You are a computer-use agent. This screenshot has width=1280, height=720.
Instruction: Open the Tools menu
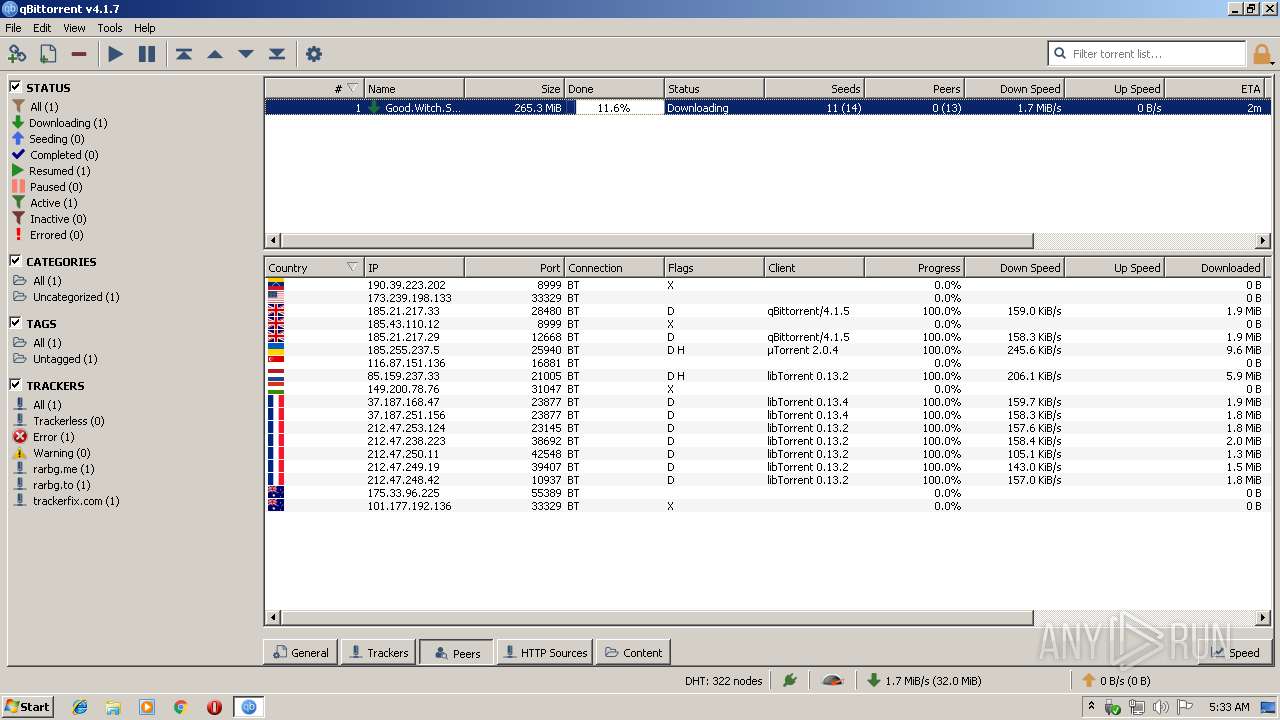click(110, 28)
